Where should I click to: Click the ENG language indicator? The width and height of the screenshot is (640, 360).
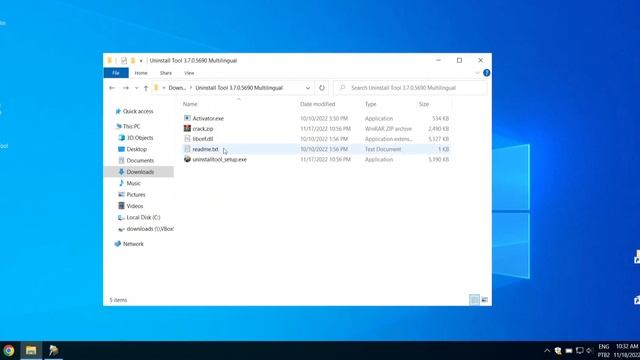click(x=604, y=347)
